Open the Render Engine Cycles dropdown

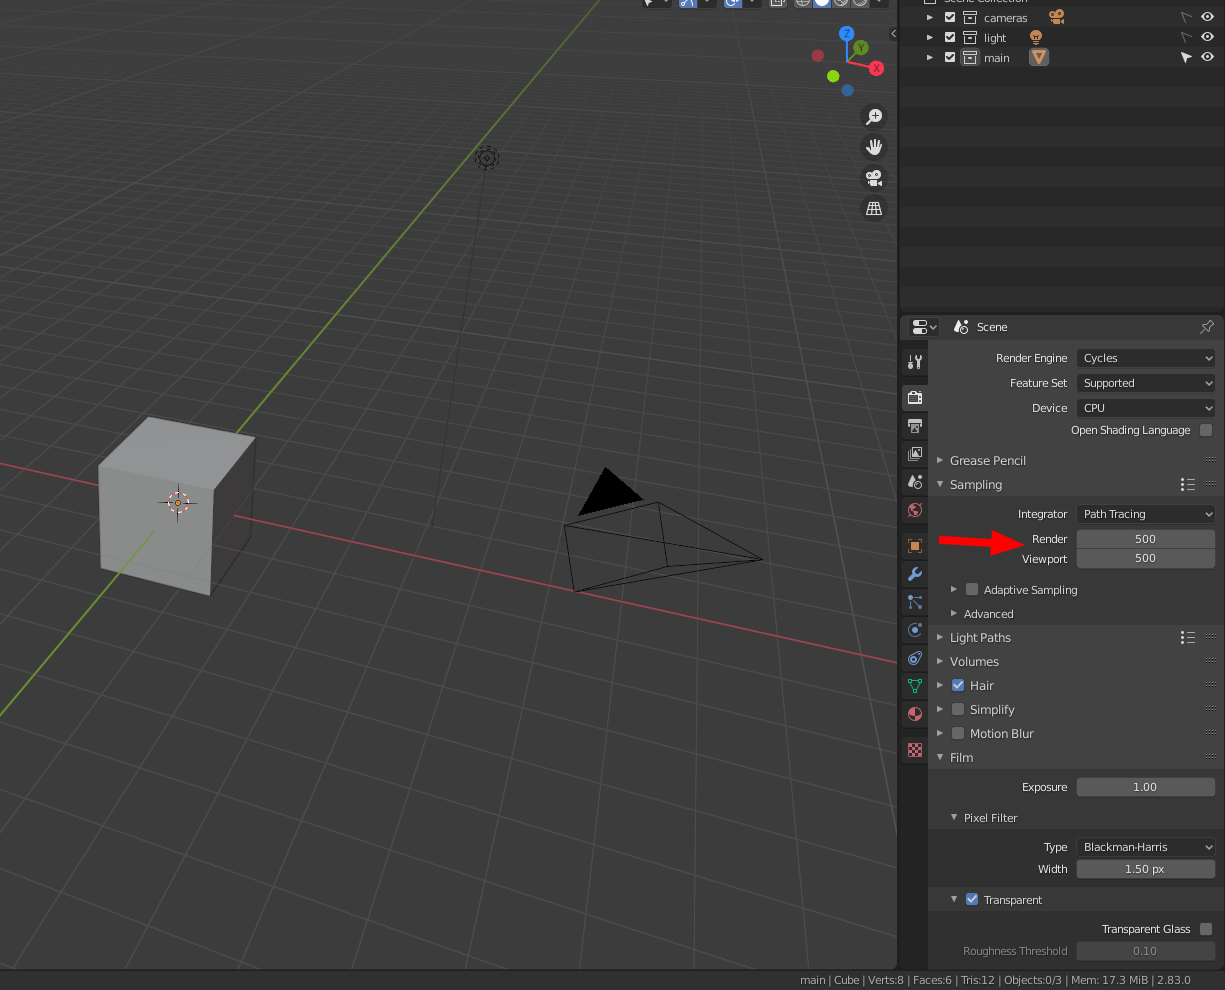pyautogui.click(x=1146, y=358)
